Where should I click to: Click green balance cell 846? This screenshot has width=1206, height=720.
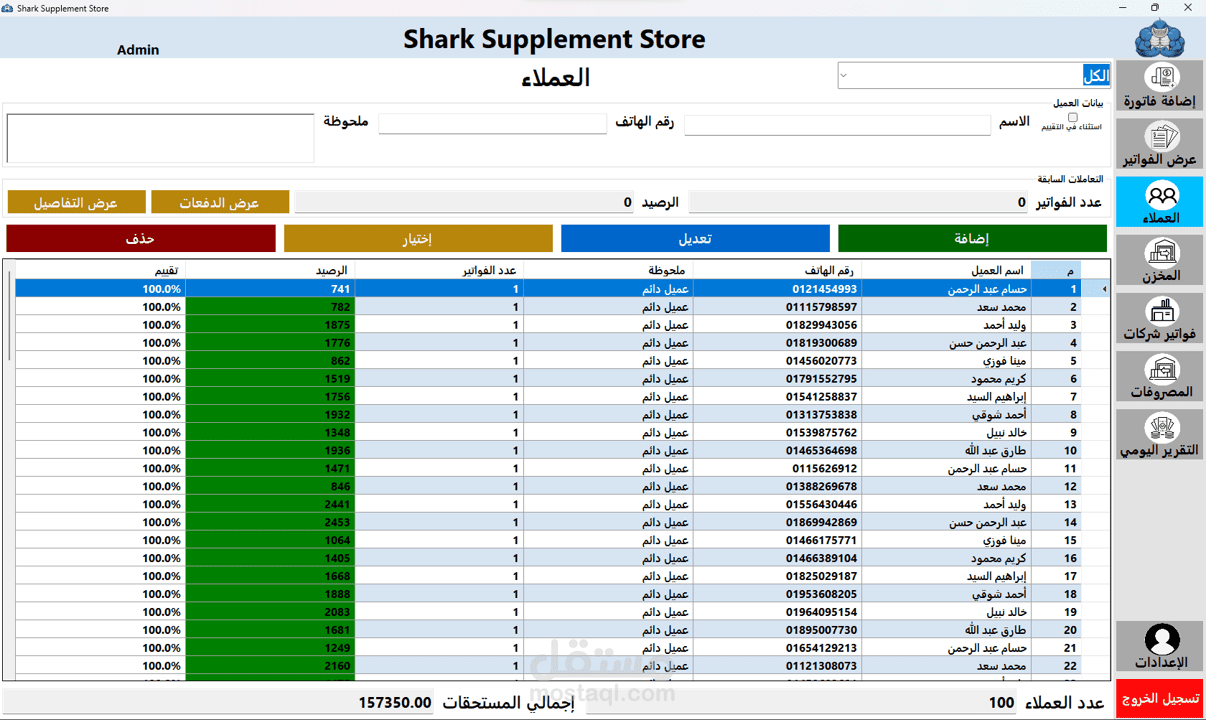pyautogui.click(x=270, y=487)
